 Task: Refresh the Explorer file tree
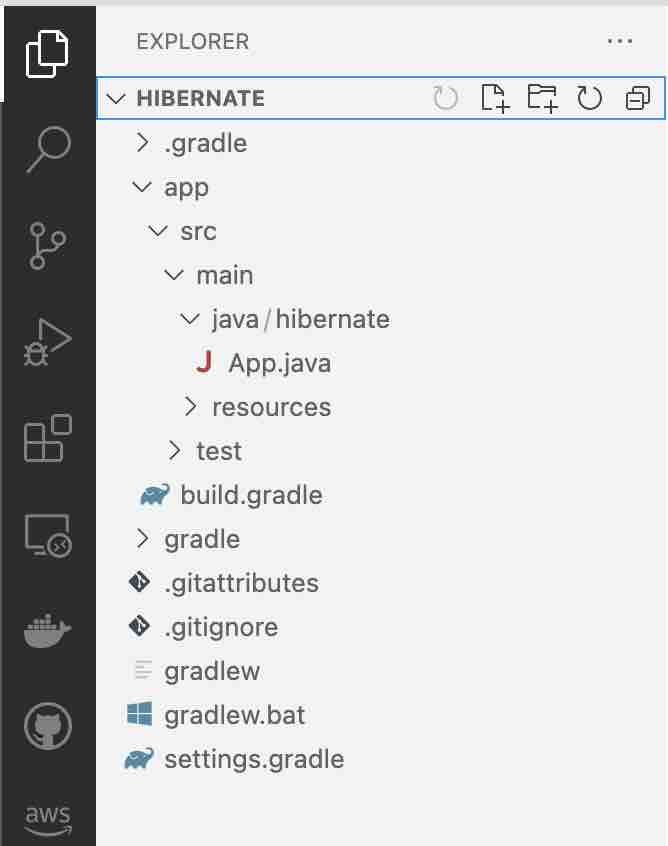[x=590, y=98]
